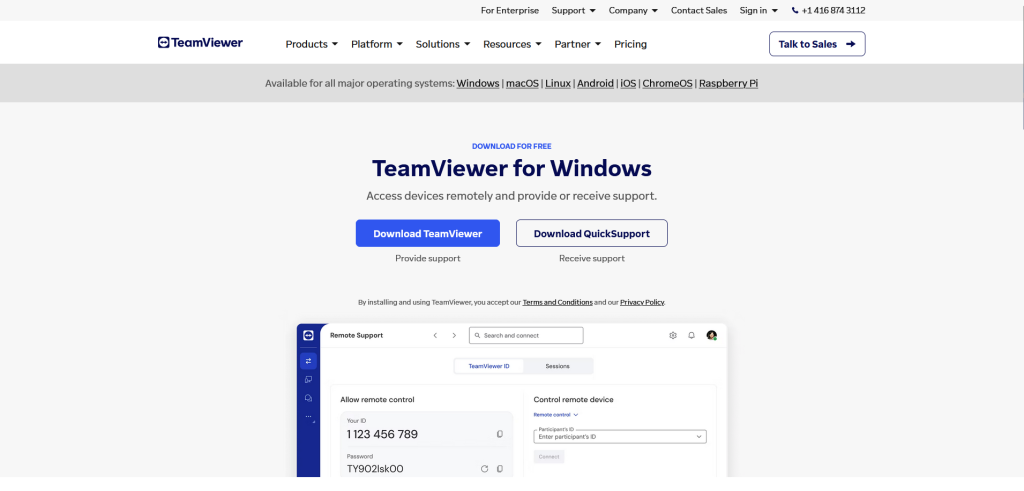Viewport: 1024px width, 491px height.
Task: Click the TeamViewer logo in the blue sidebar
Action: point(308,336)
